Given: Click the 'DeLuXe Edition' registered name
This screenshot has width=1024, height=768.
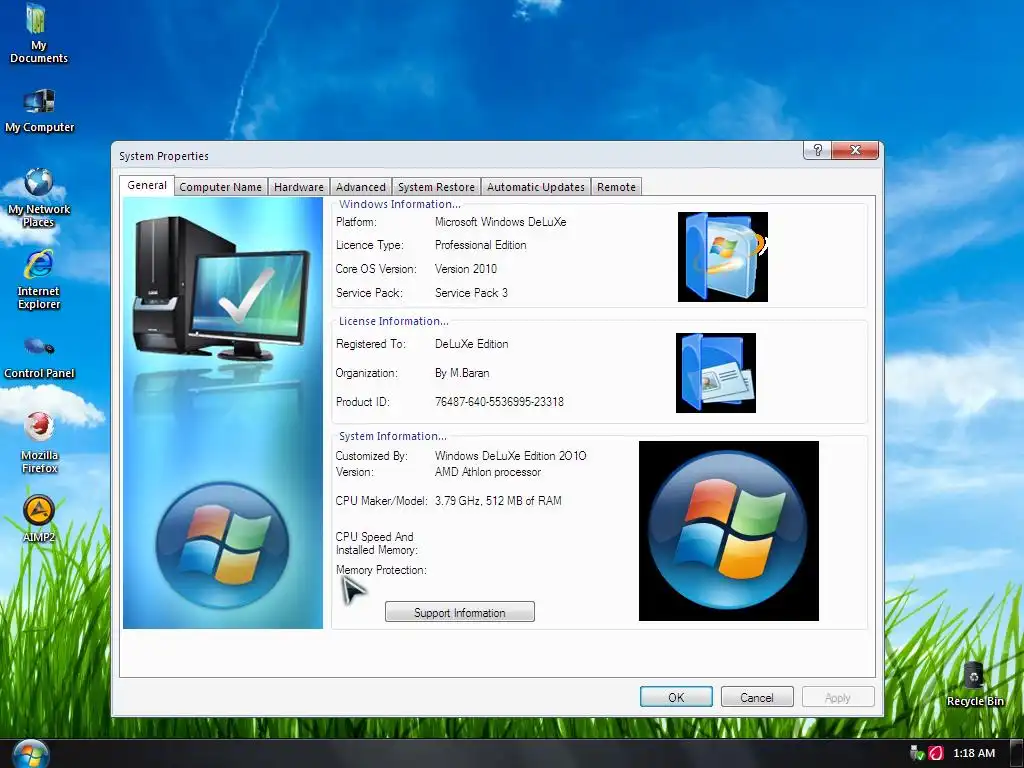Looking at the screenshot, I should (x=472, y=344).
